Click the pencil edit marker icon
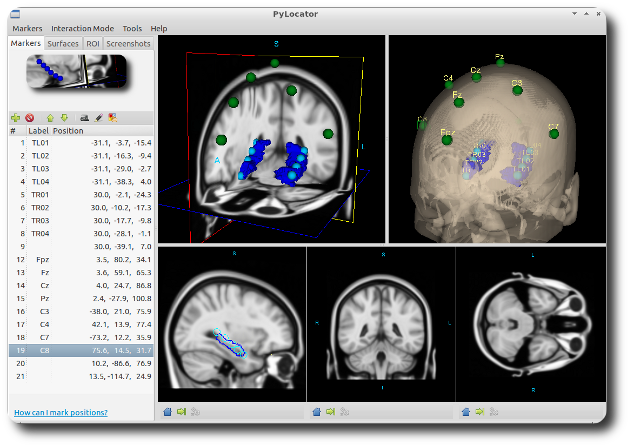Image resolution: width=630 pixels, height=447 pixels. 98,118
